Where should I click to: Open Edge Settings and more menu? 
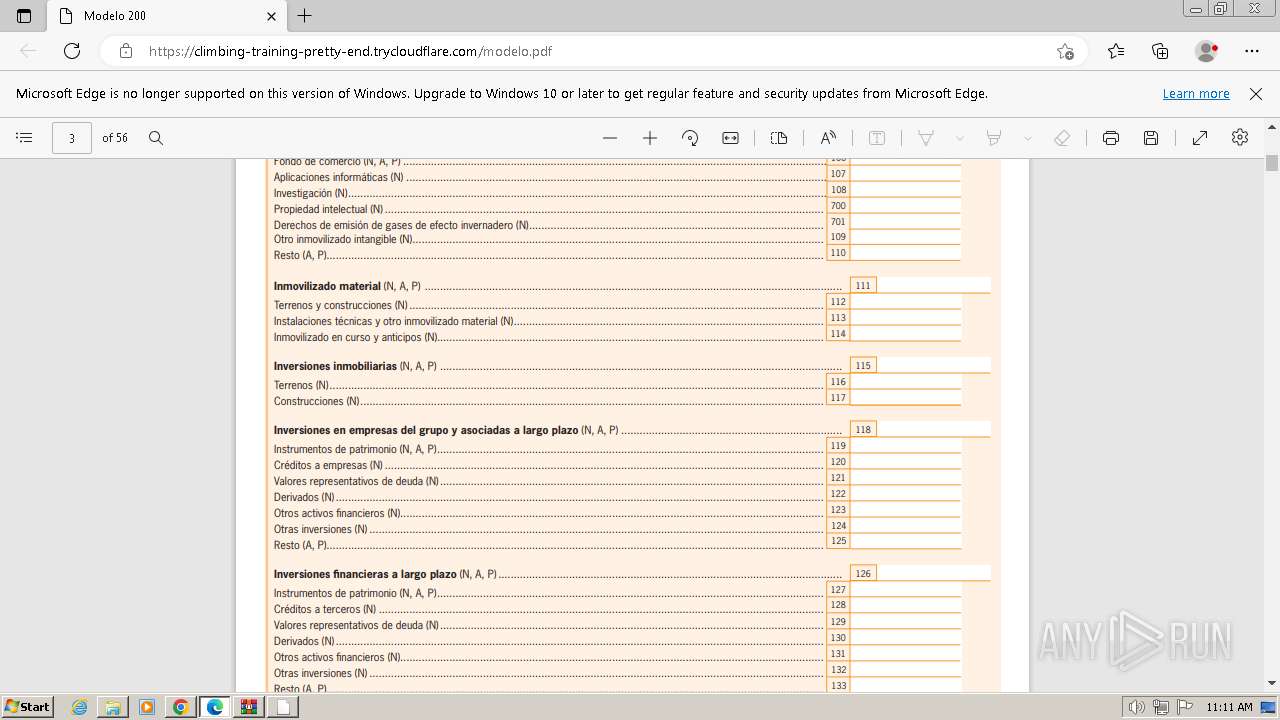click(x=1252, y=51)
